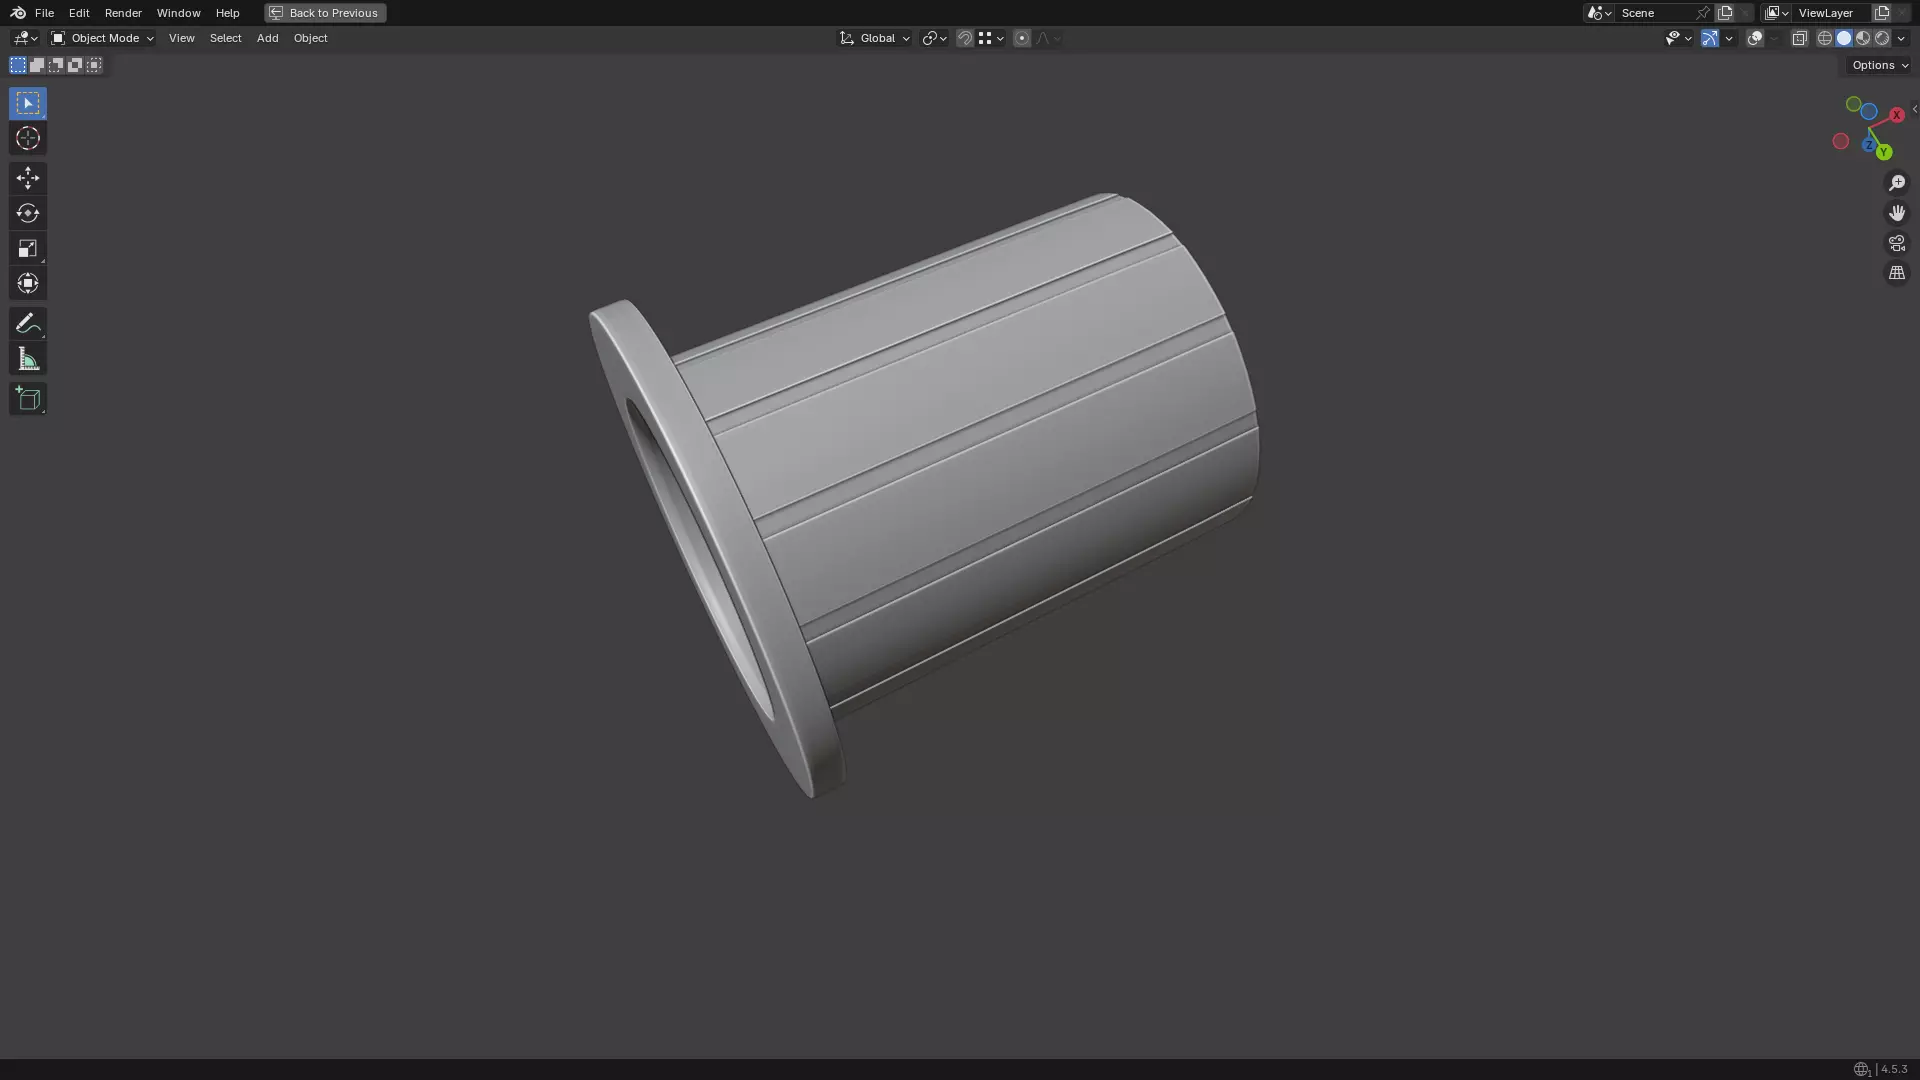Open the Window menu
Viewport: 1920px width, 1080px height.
coord(178,13)
